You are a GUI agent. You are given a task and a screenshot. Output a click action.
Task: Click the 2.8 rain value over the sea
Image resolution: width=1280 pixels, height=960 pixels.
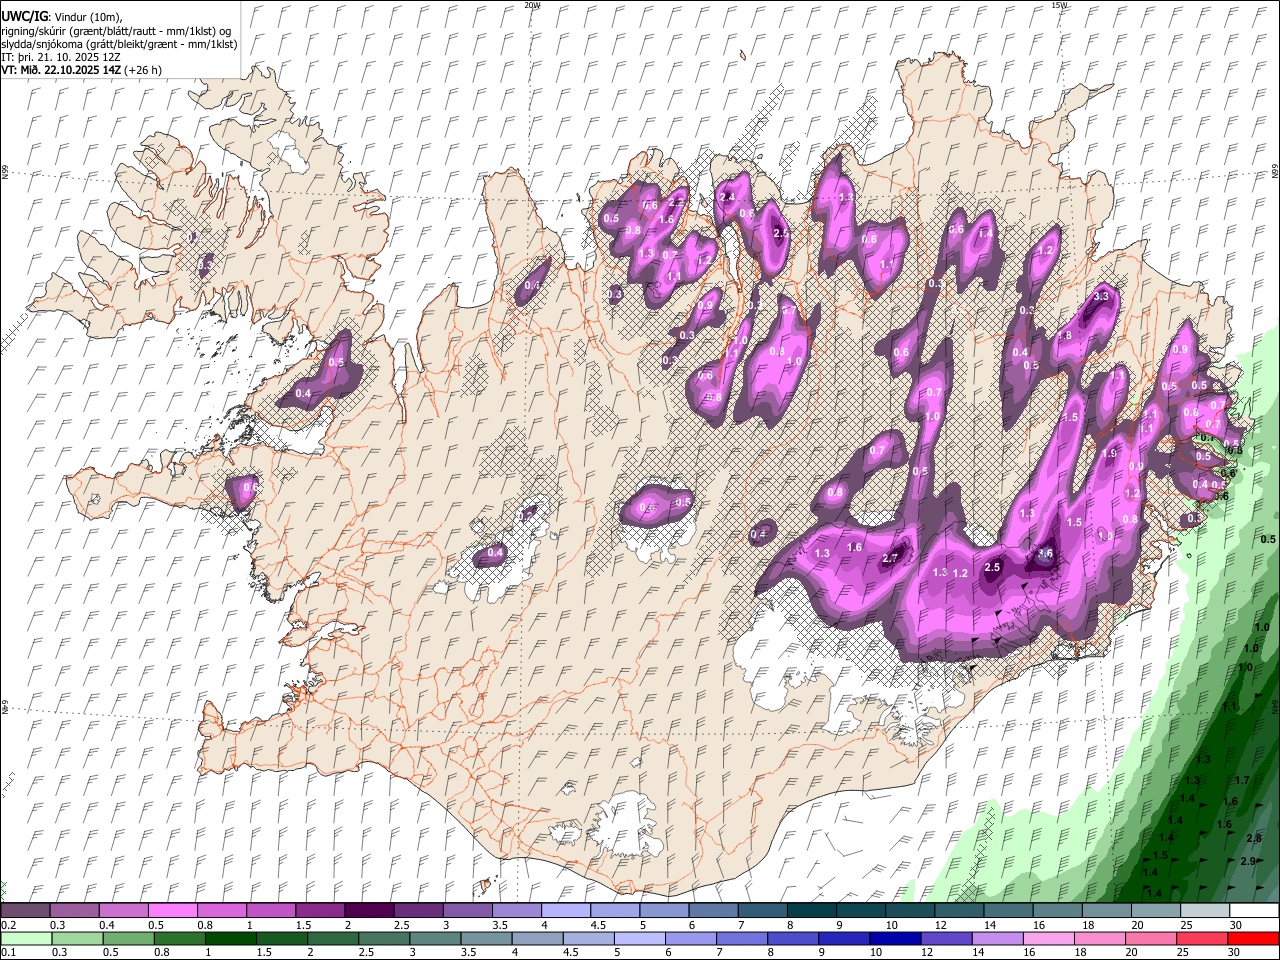(1254, 837)
